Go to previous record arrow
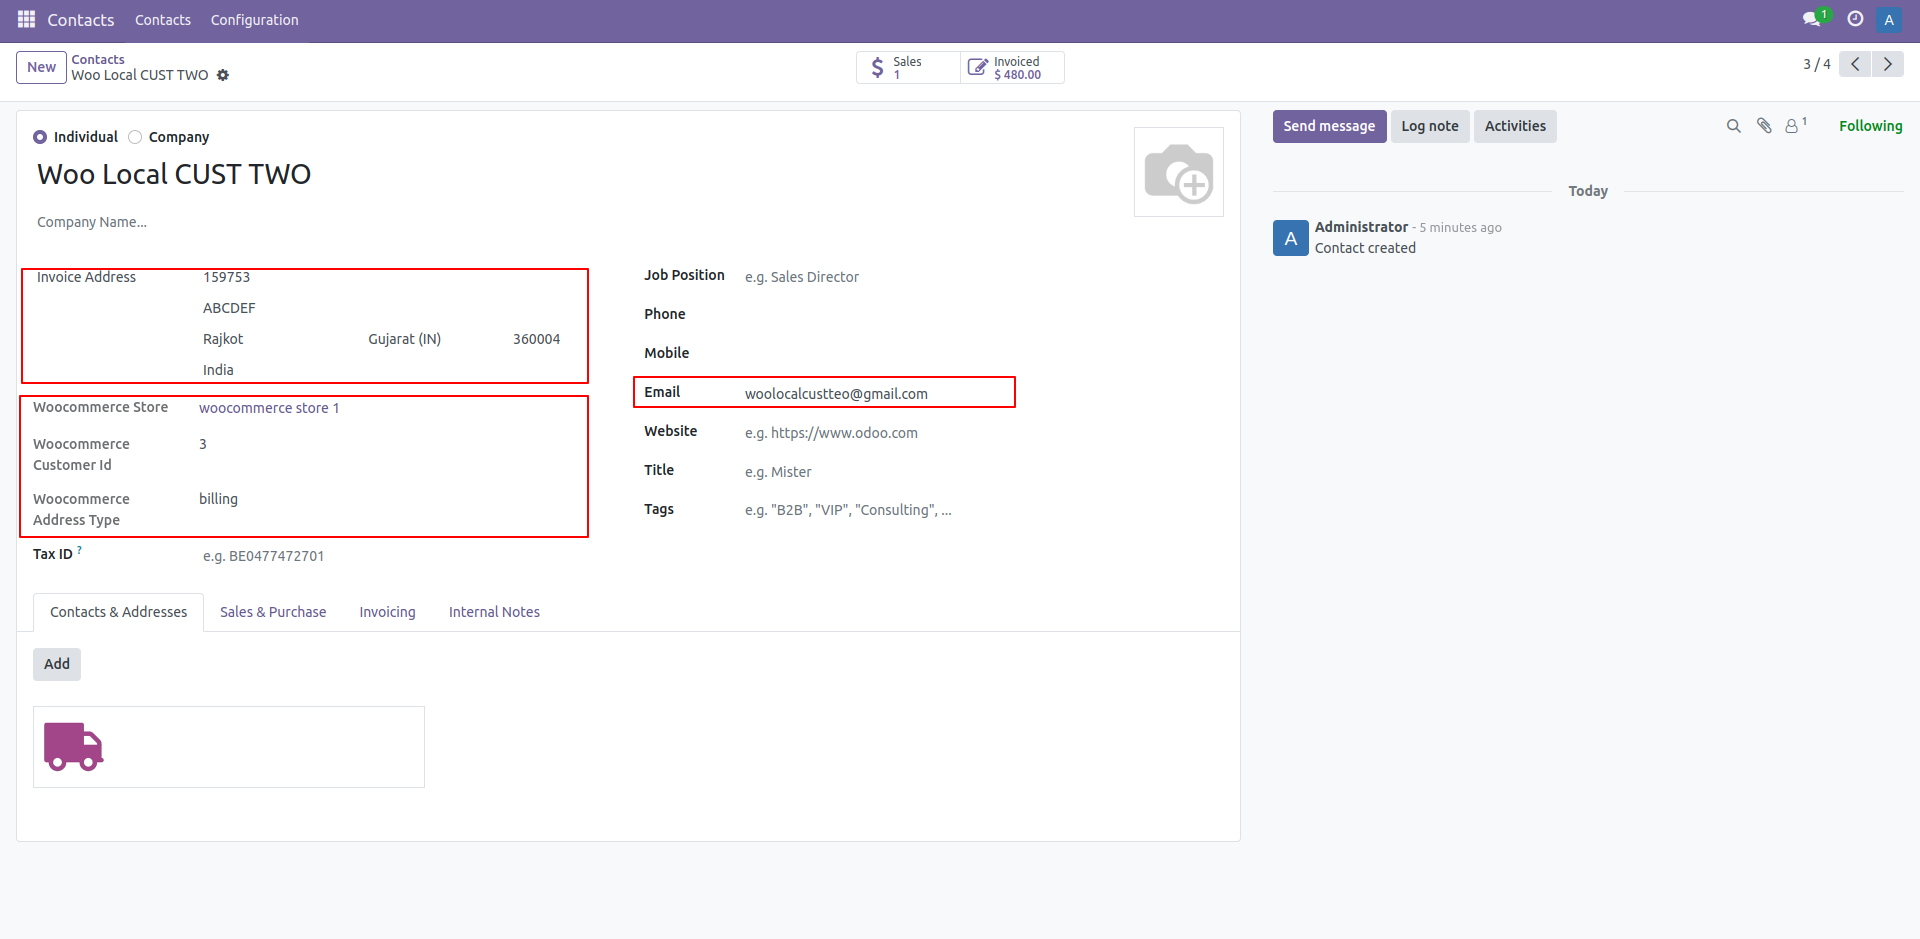1920x939 pixels. tap(1855, 64)
